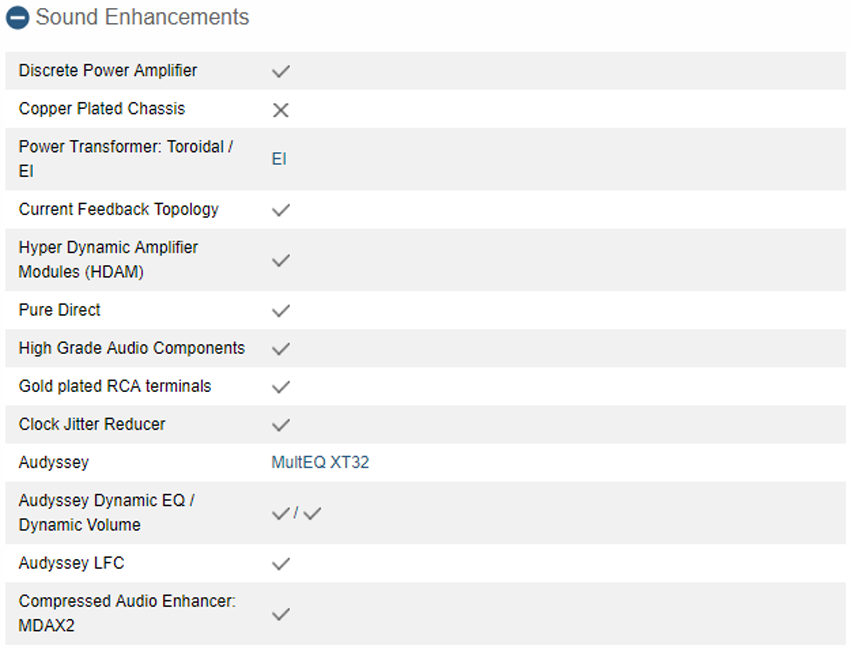Click the Current Feedback Topology checkmark
The image size is (850, 649).
click(281, 210)
